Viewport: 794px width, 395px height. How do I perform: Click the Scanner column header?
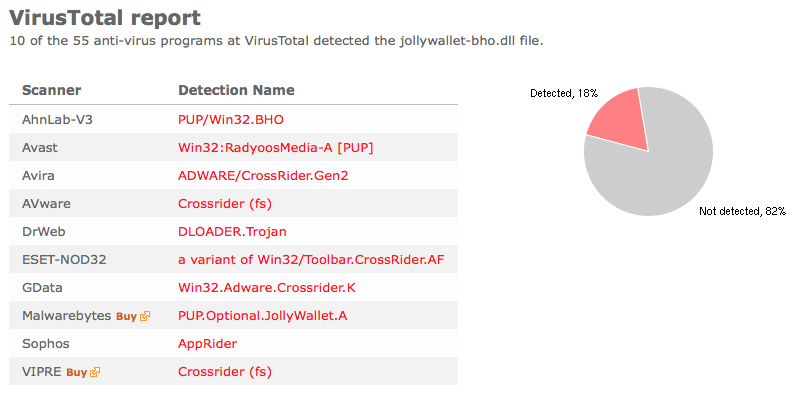52,91
